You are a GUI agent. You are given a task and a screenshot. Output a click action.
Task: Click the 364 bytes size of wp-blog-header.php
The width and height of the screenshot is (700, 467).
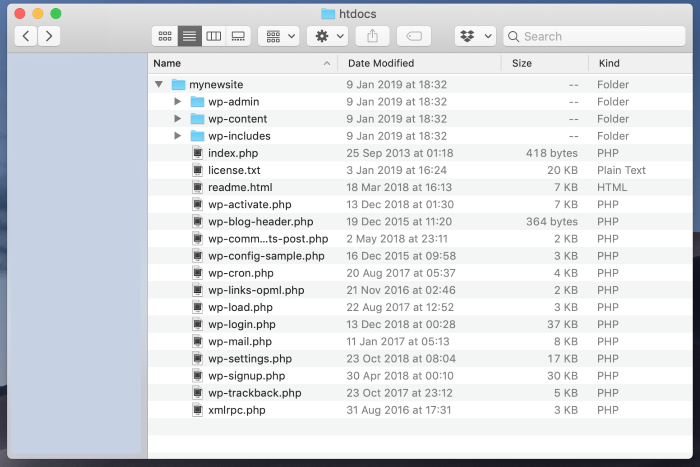point(551,221)
